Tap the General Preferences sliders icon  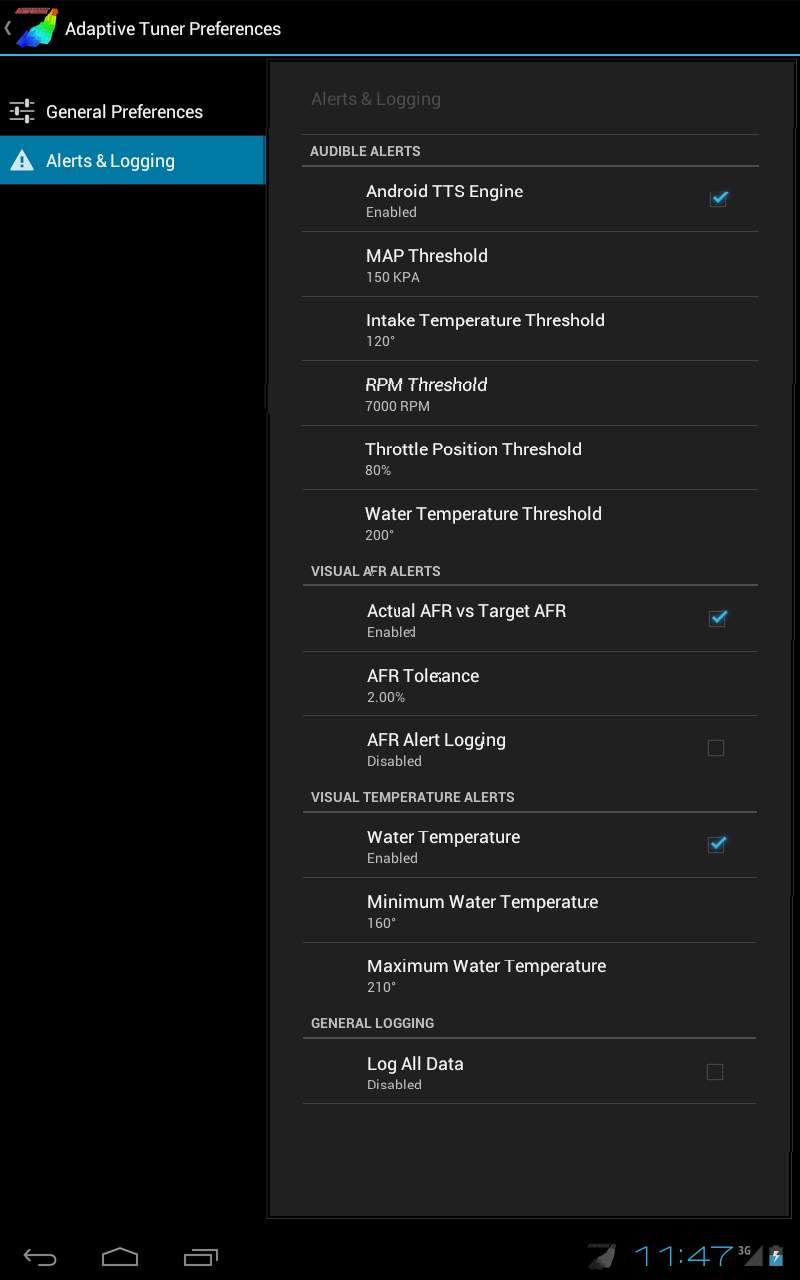click(x=22, y=111)
